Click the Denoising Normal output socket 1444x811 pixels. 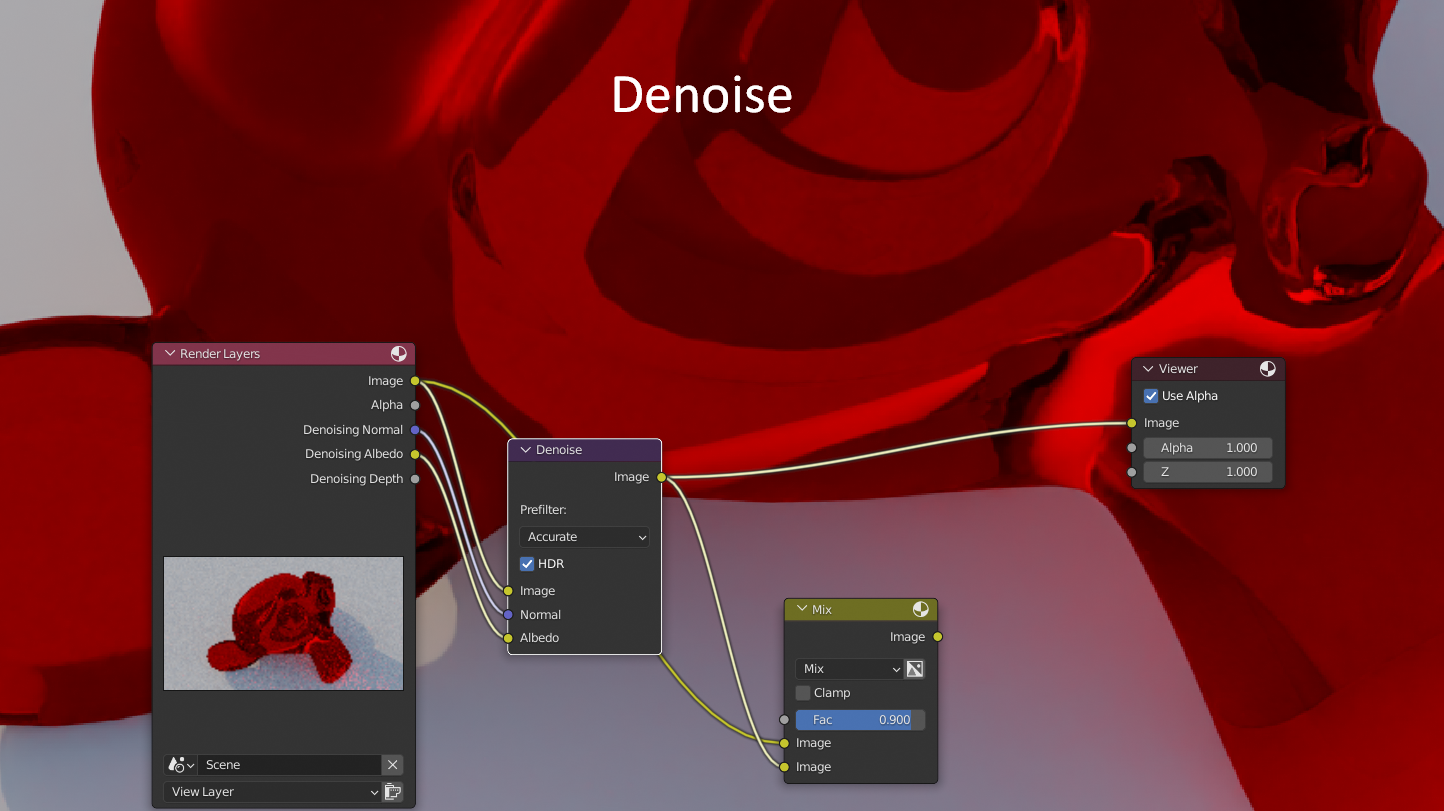tap(415, 430)
